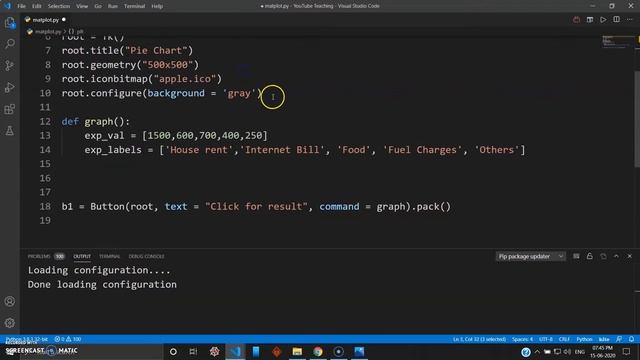Split the editor right

[616, 20]
